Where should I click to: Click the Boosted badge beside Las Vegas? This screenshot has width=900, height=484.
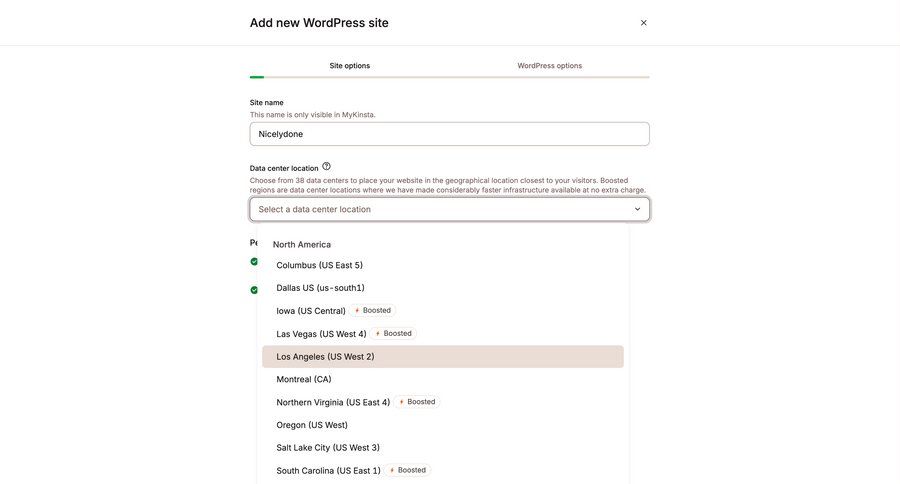pos(394,334)
